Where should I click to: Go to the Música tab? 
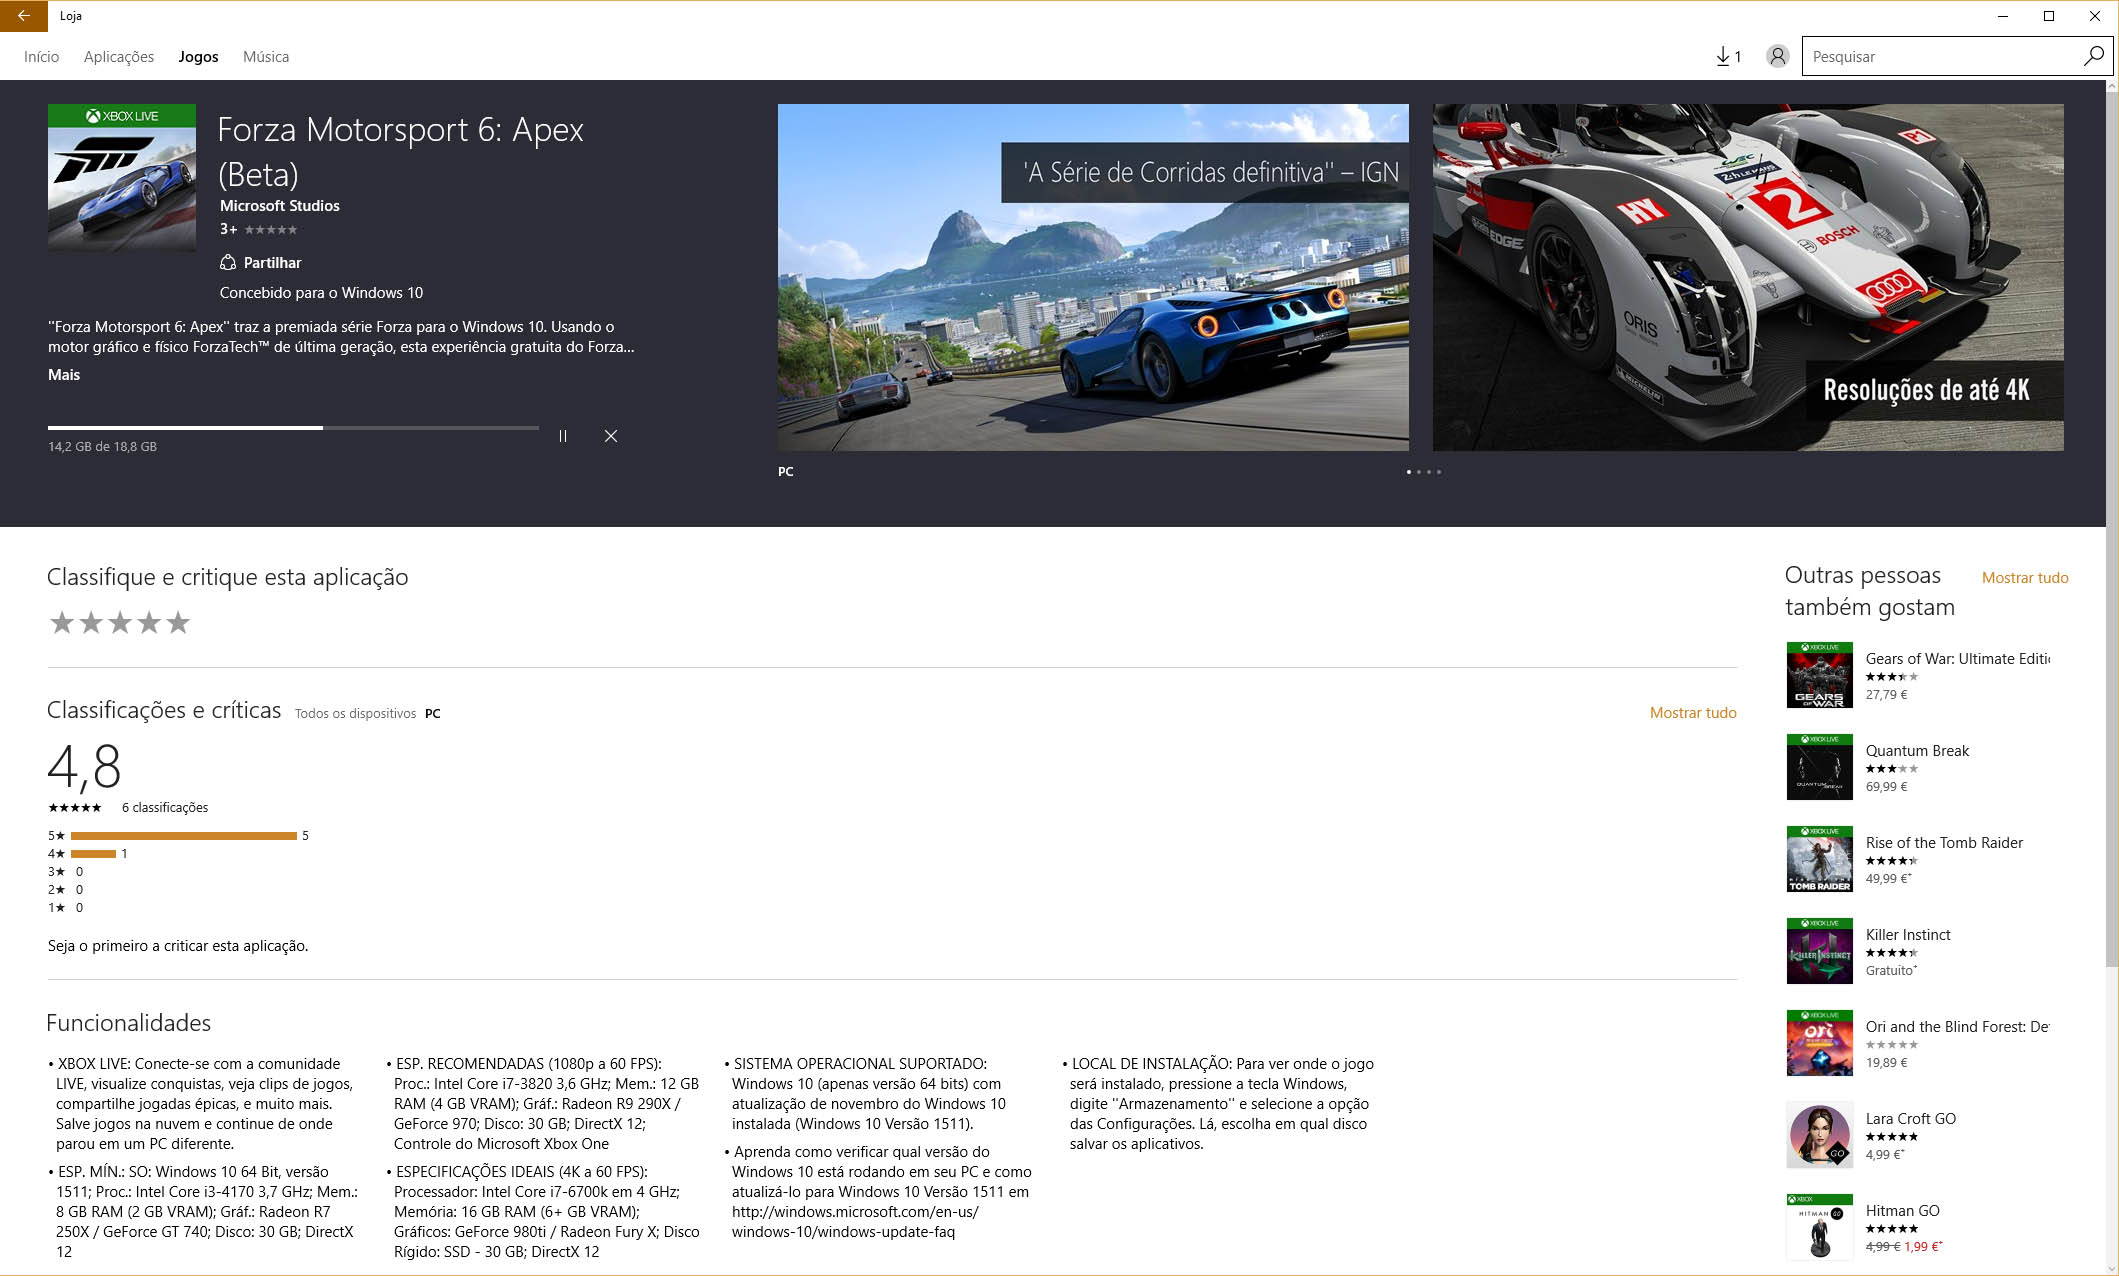tap(266, 57)
